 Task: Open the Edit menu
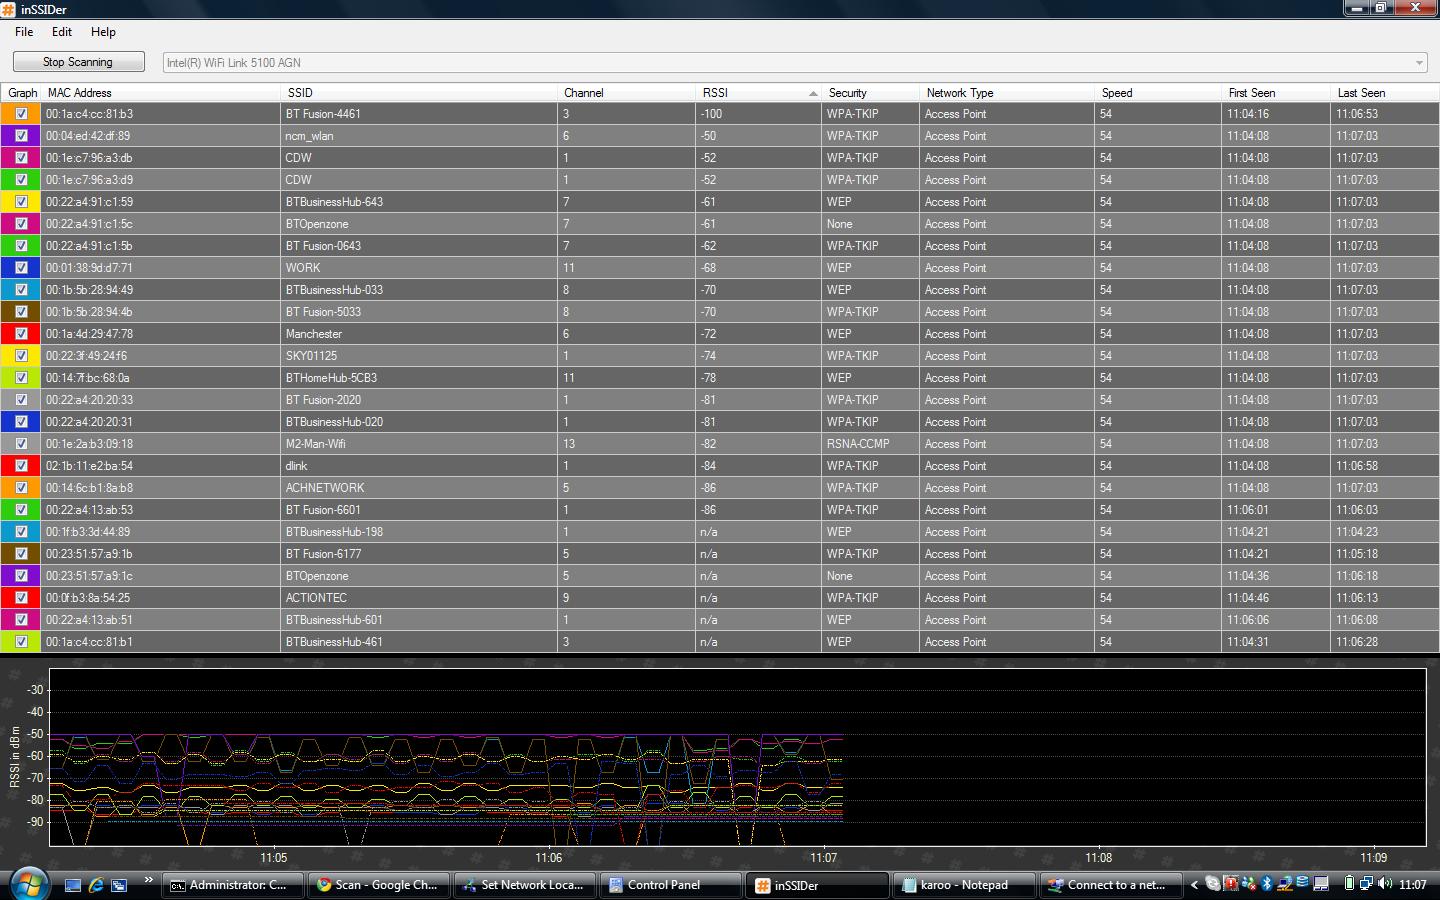pyautogui.click(x=62, y=32)
